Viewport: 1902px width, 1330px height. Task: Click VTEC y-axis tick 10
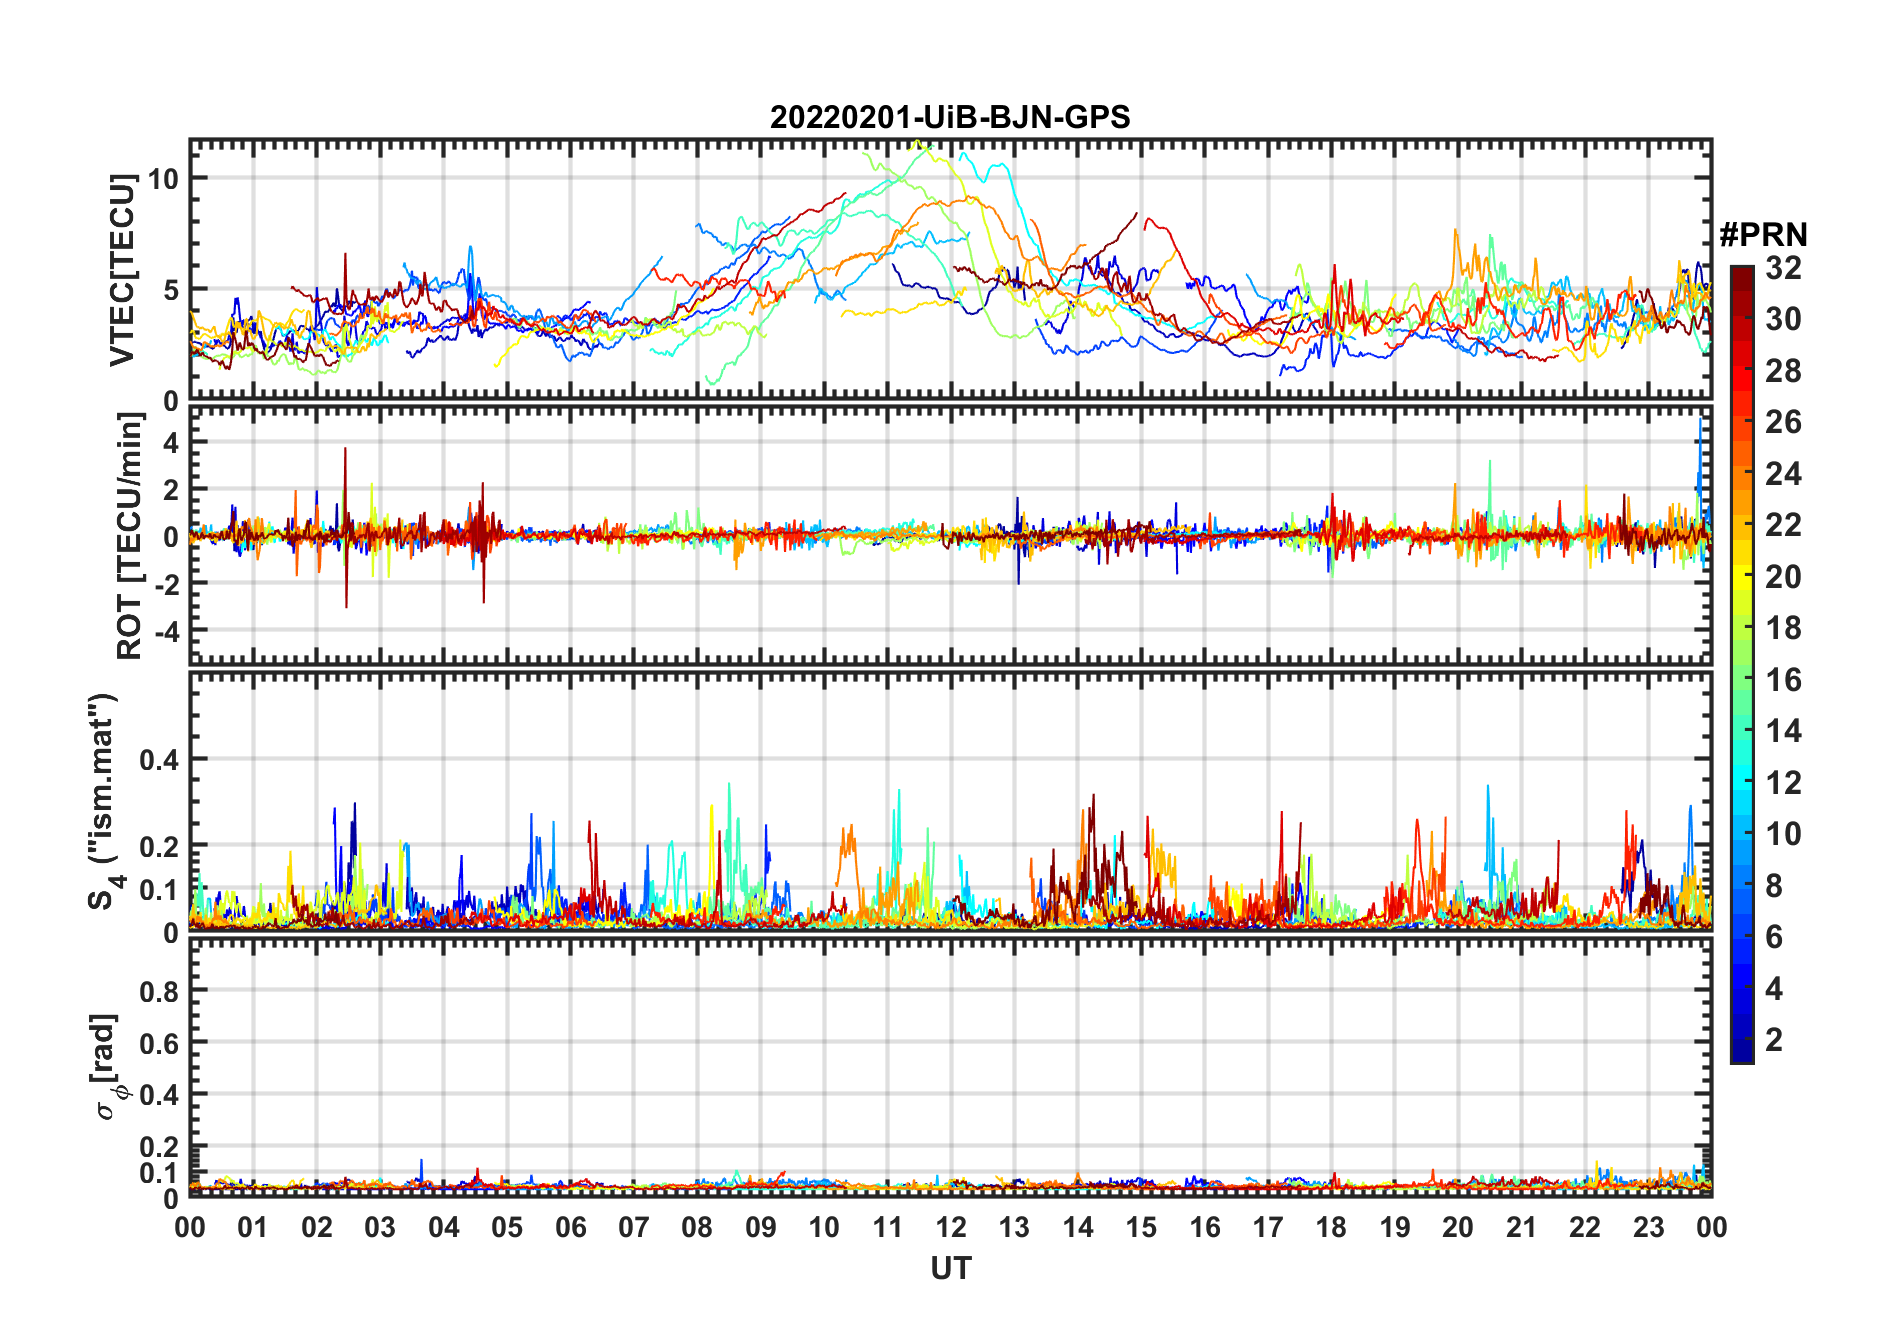(163, 178)
